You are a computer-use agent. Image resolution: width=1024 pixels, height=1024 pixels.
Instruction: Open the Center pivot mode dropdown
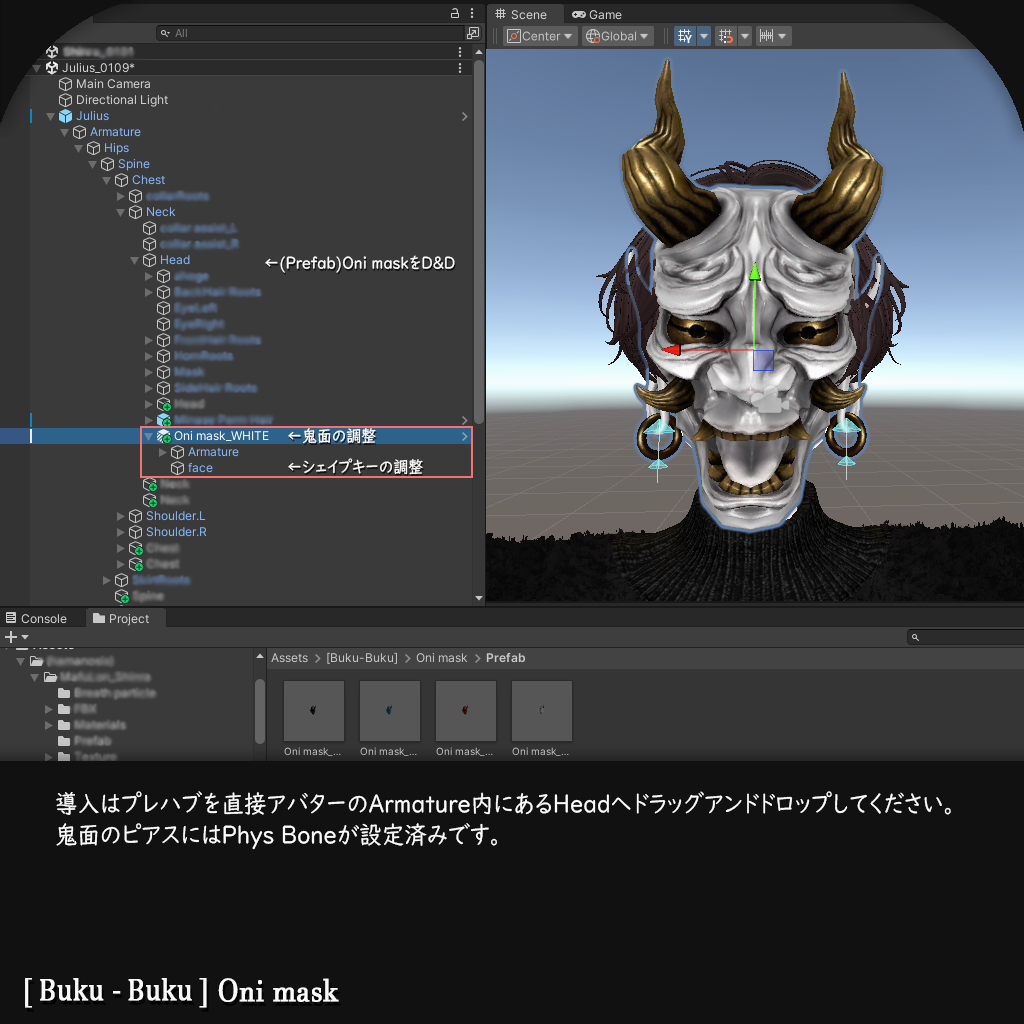540,36
